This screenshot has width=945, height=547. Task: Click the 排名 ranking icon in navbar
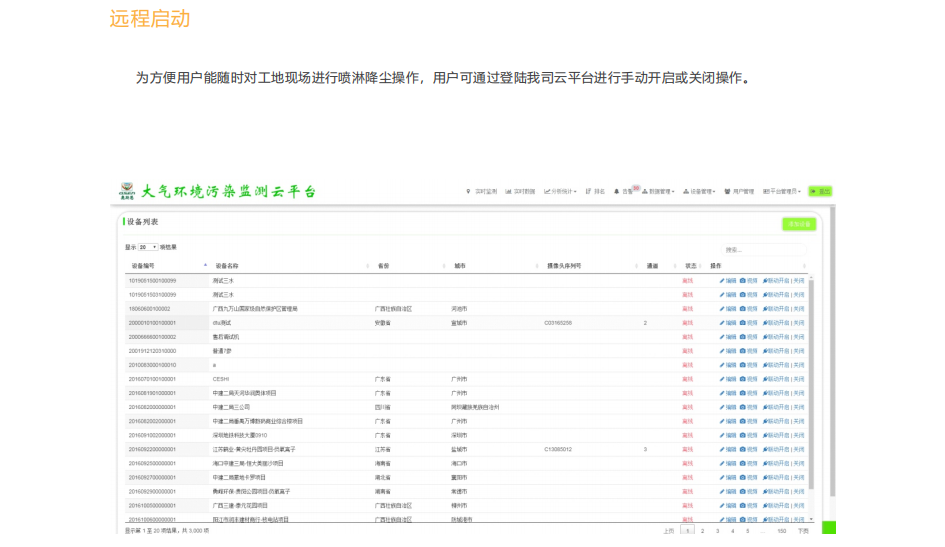pos(589,191)
